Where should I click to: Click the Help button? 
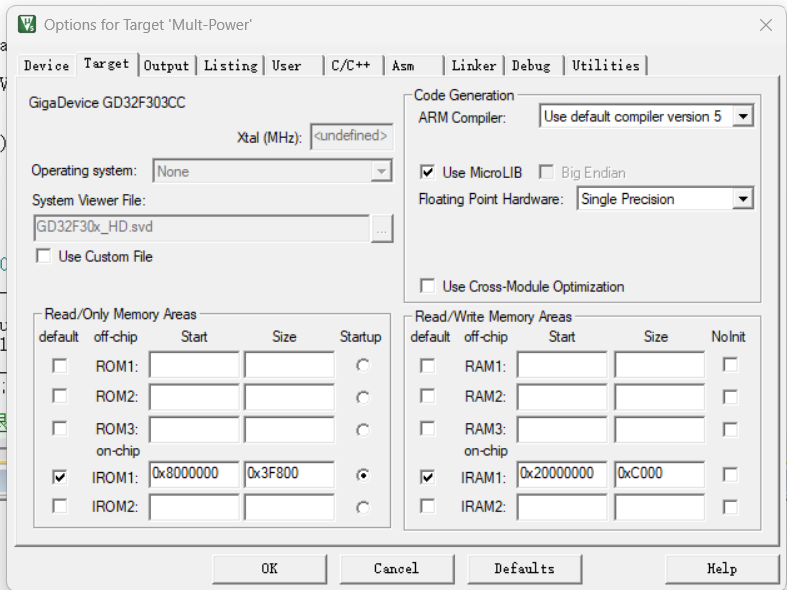(722, 569)
